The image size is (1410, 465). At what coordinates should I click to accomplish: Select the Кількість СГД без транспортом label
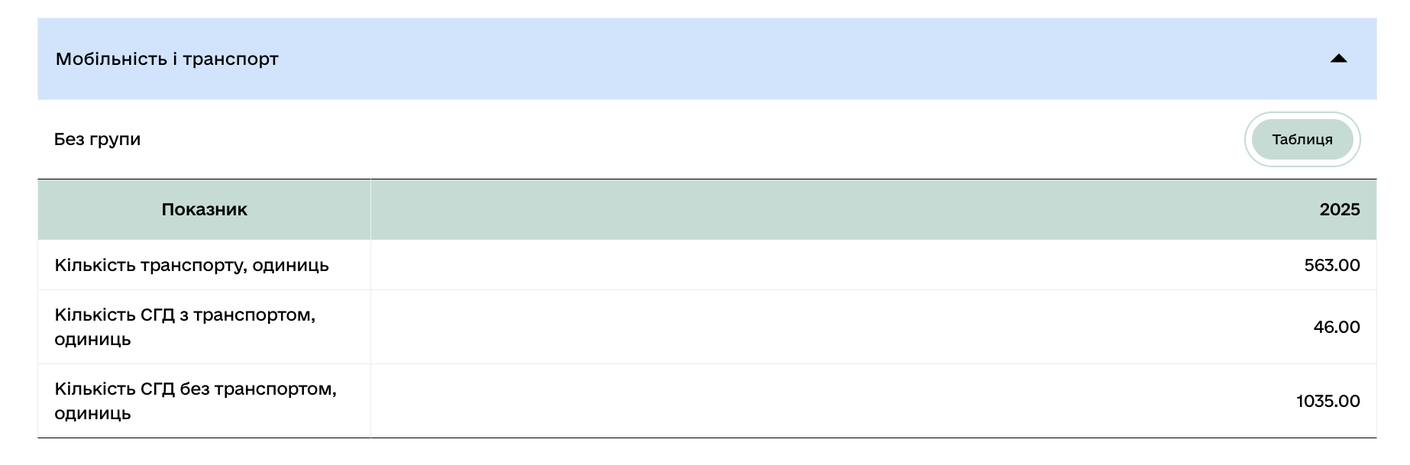[195, 389]
